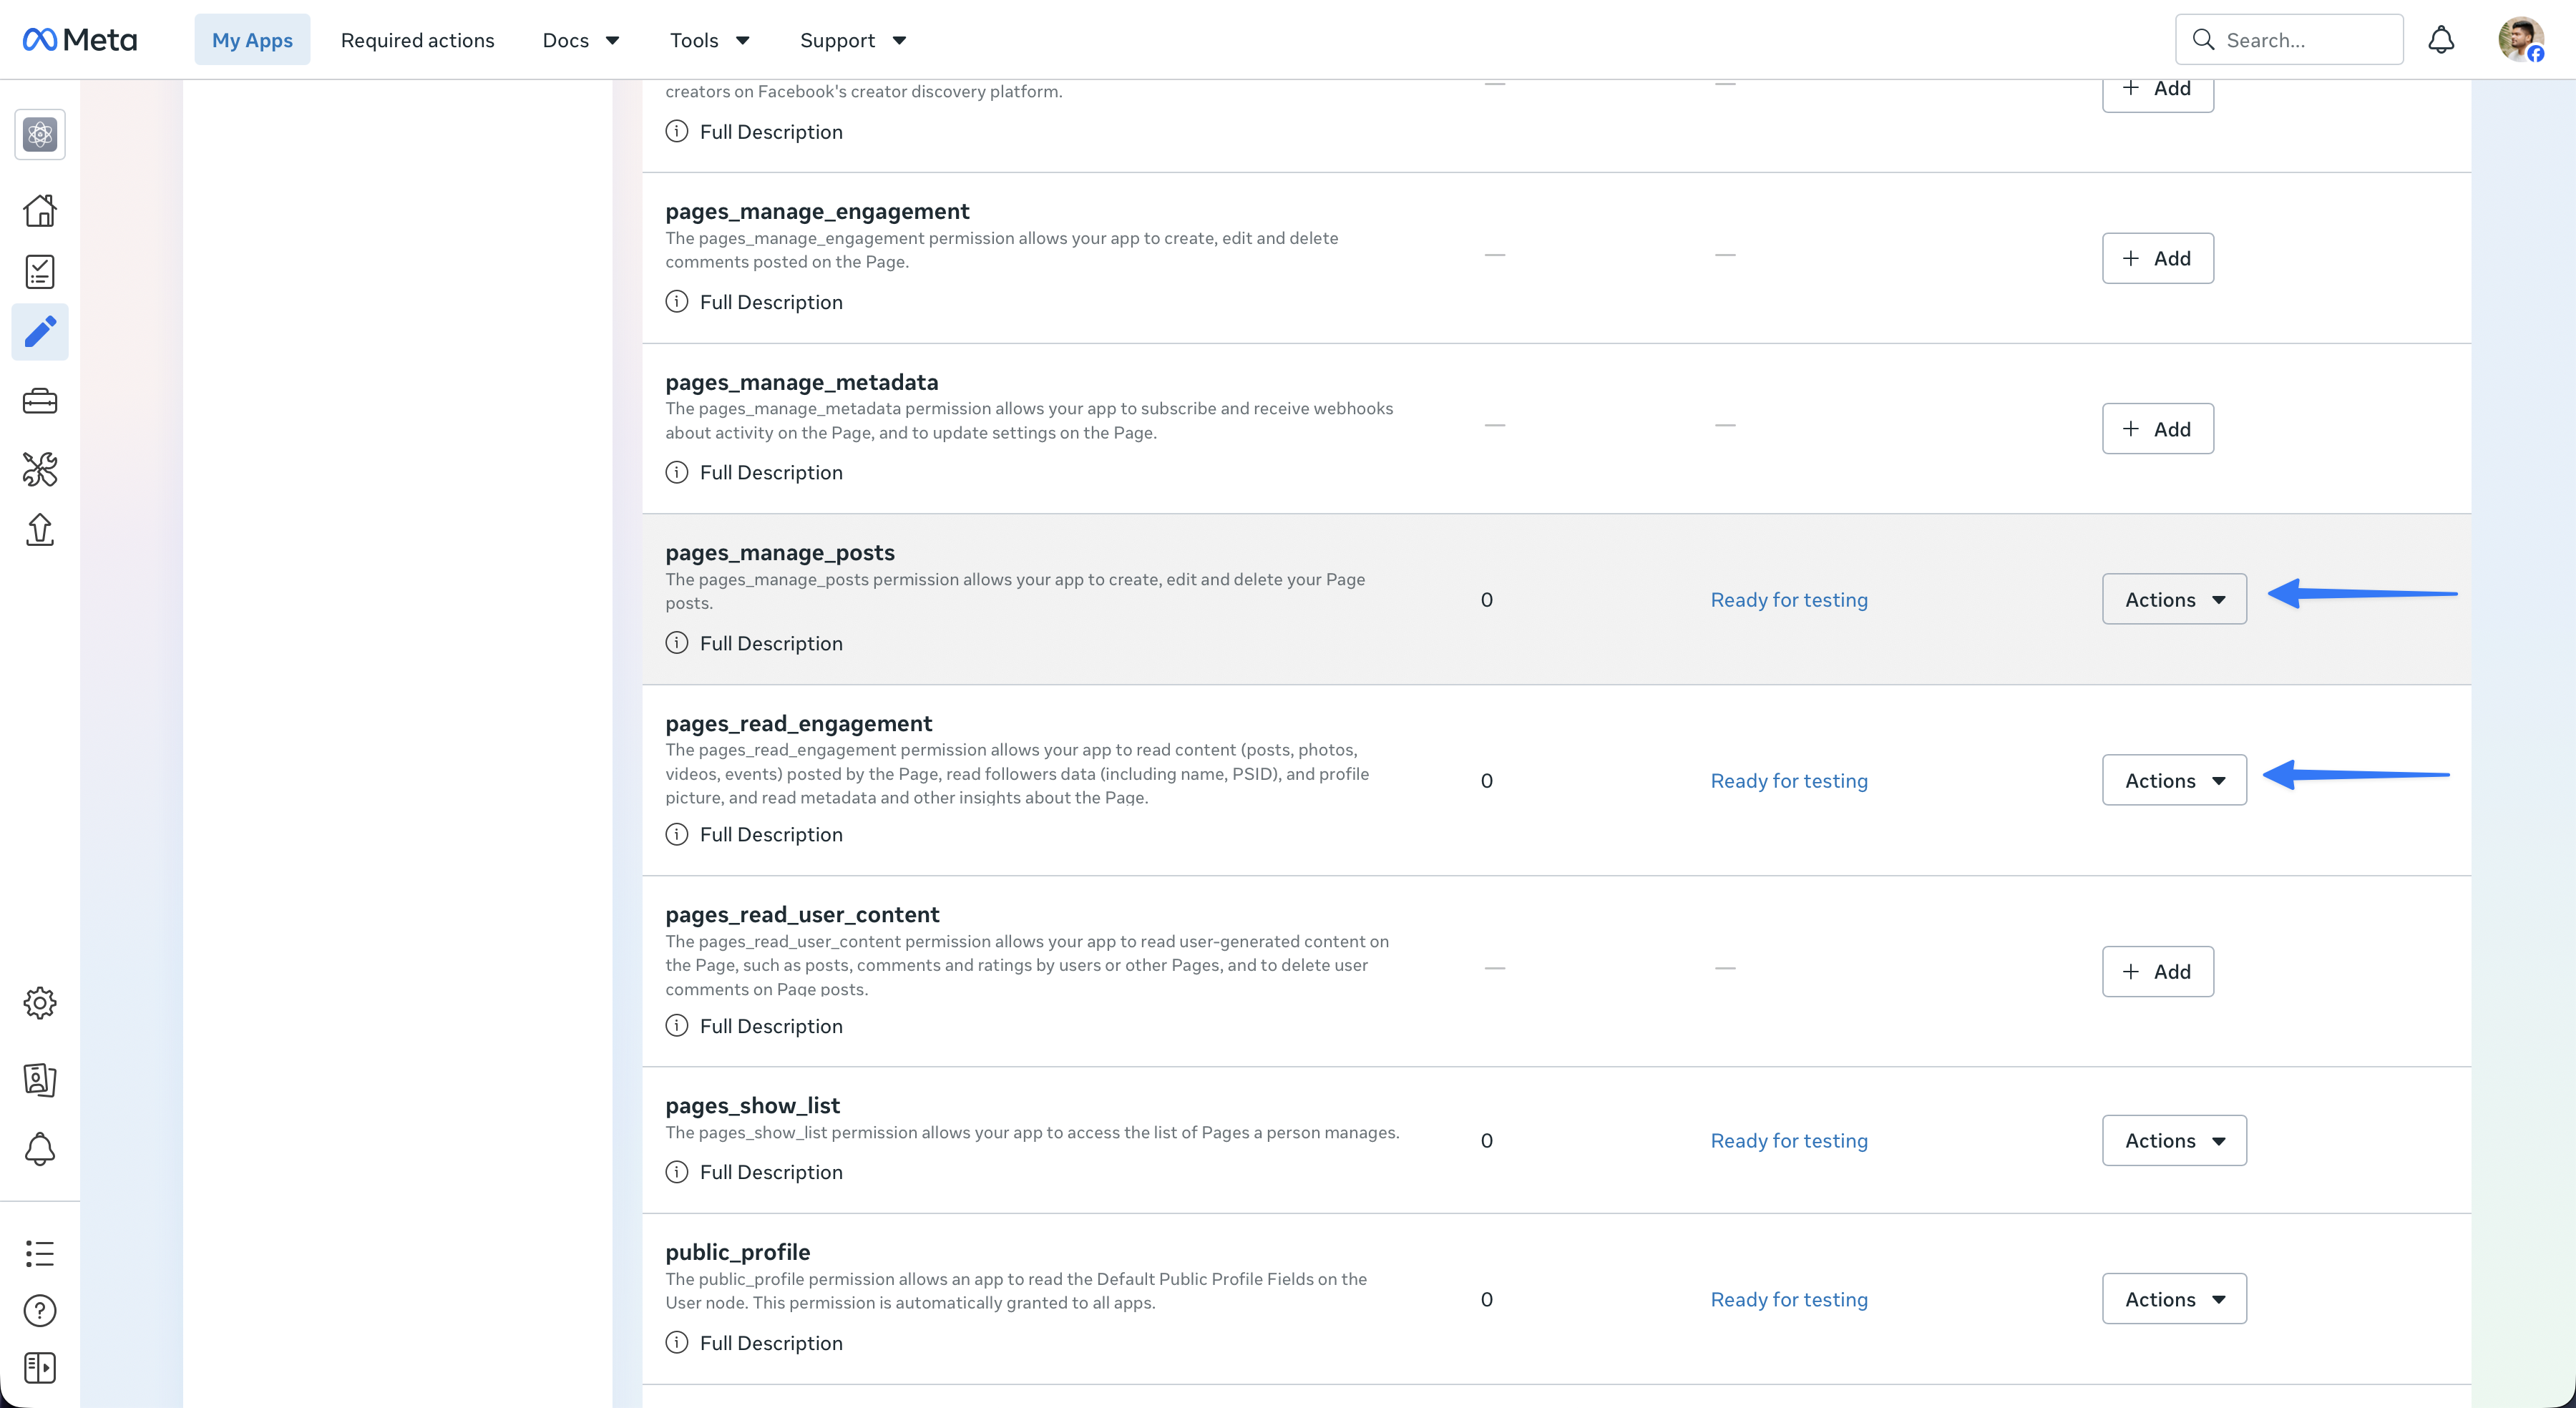This screenshot has height=1408, width=2576.
Task: Open the user profile avatar
Action: click(2520, 40)
